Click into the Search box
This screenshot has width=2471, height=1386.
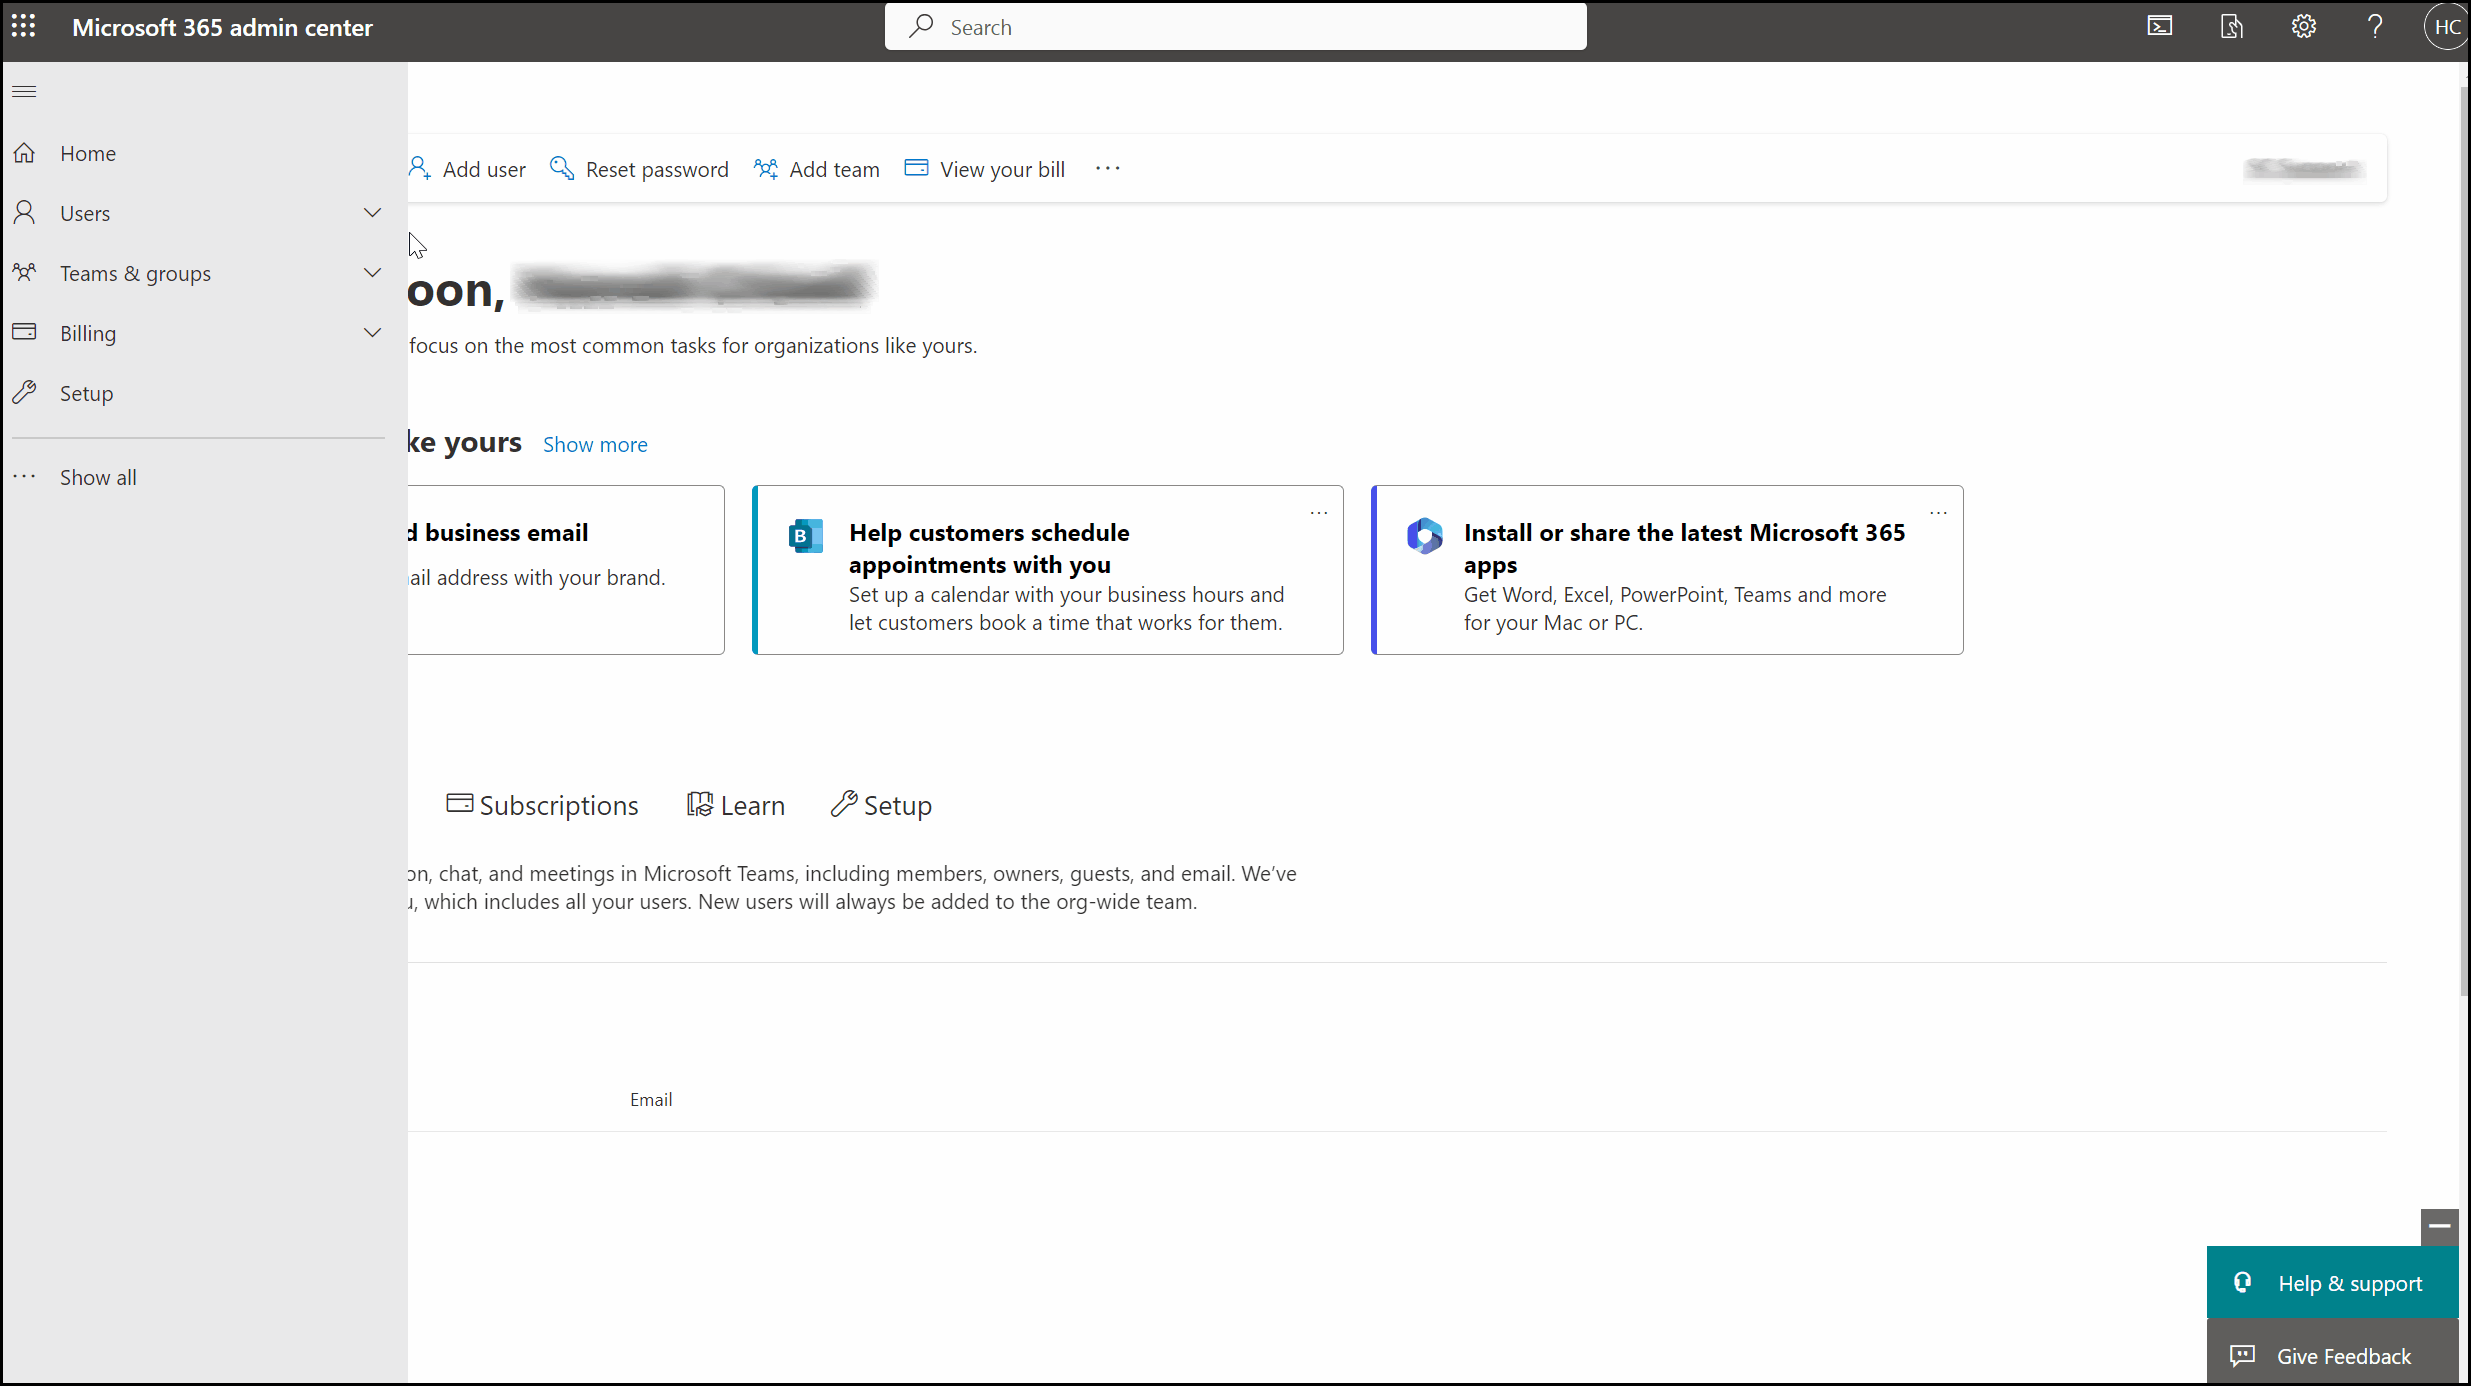[x=1235, y=27]
